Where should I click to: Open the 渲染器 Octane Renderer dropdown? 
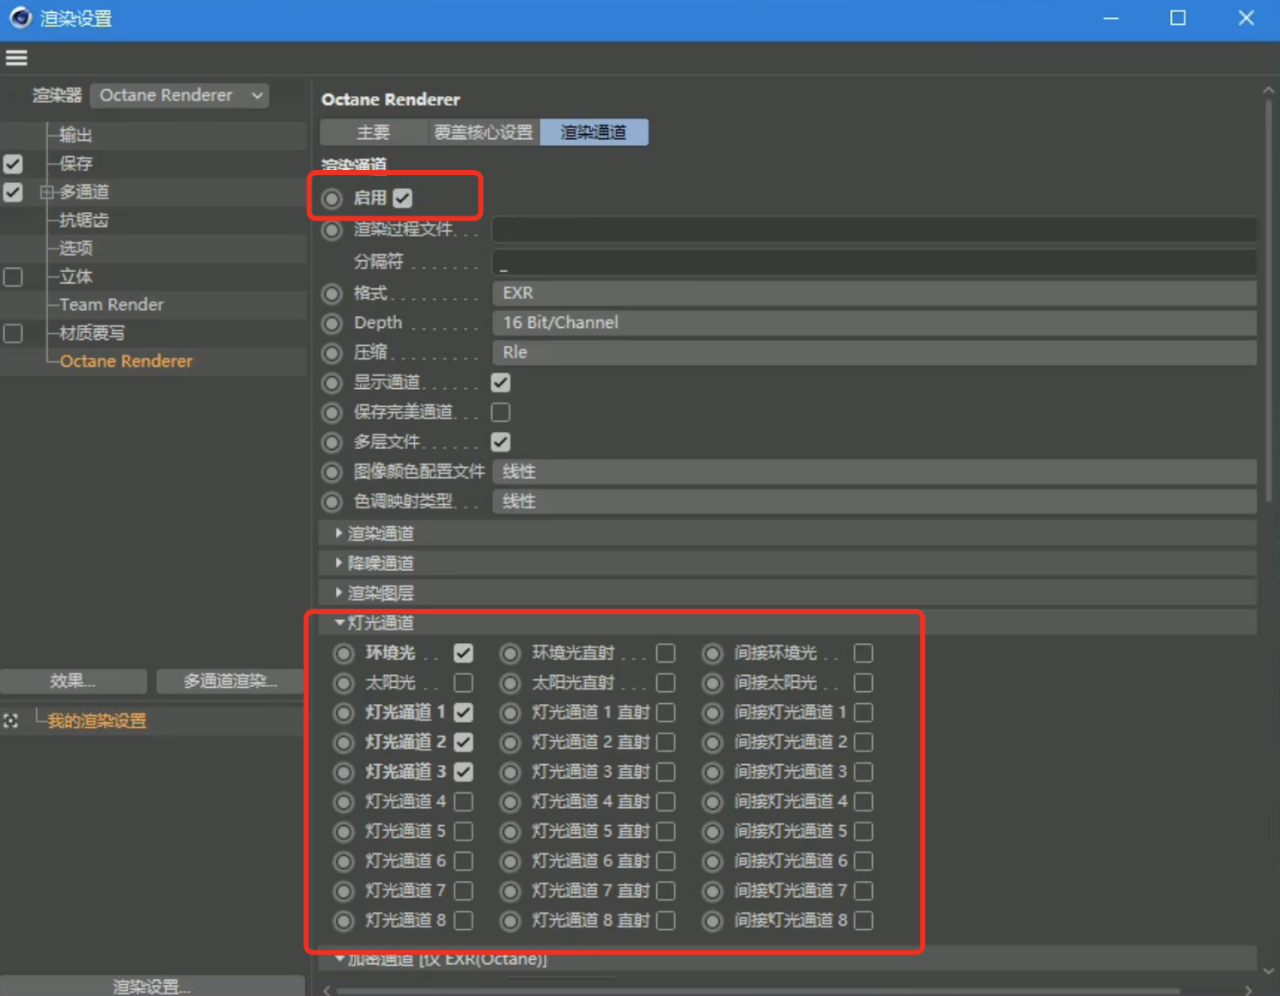180,95
